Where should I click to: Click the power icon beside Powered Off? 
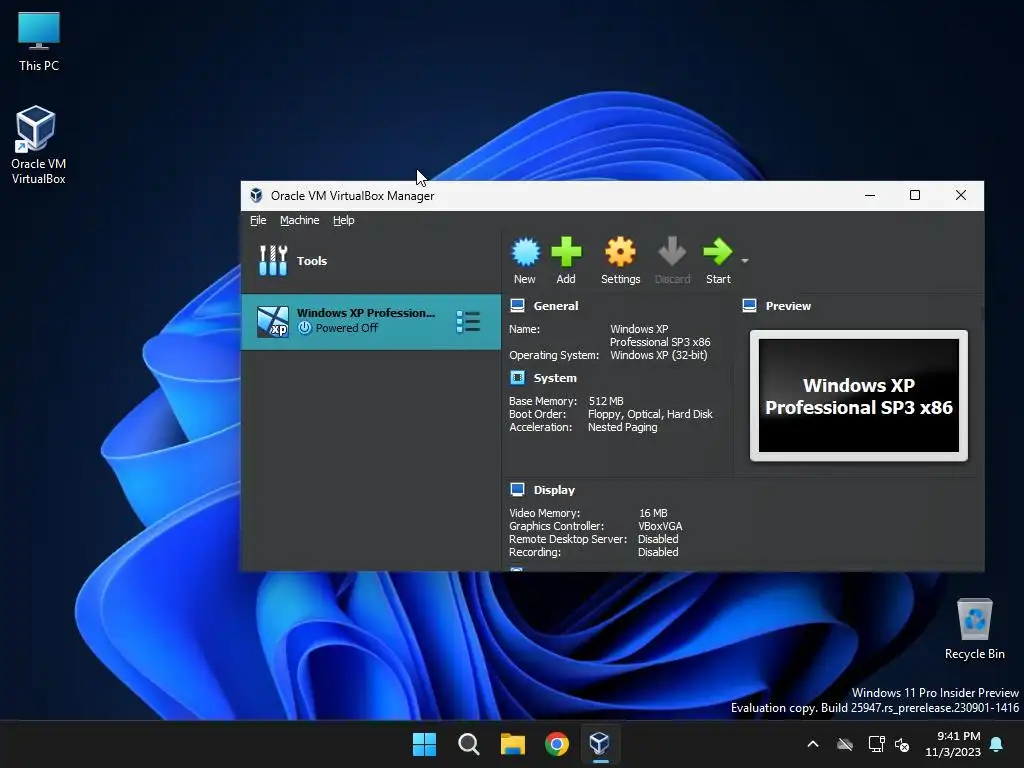tap(304, 328)
